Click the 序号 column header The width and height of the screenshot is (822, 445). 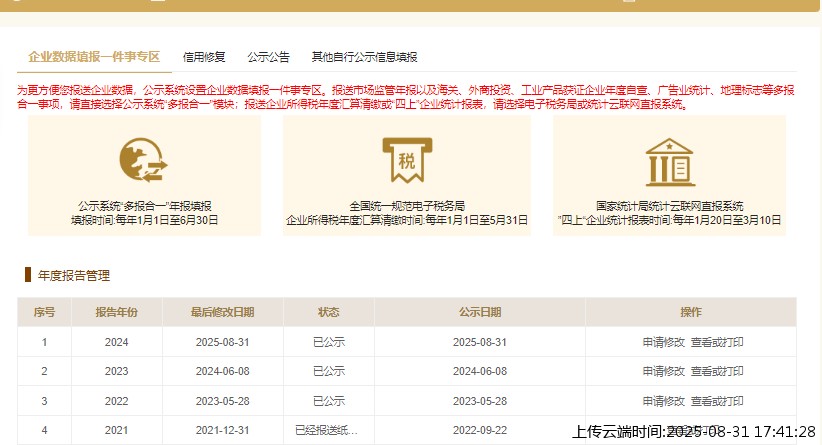[44, 312]
